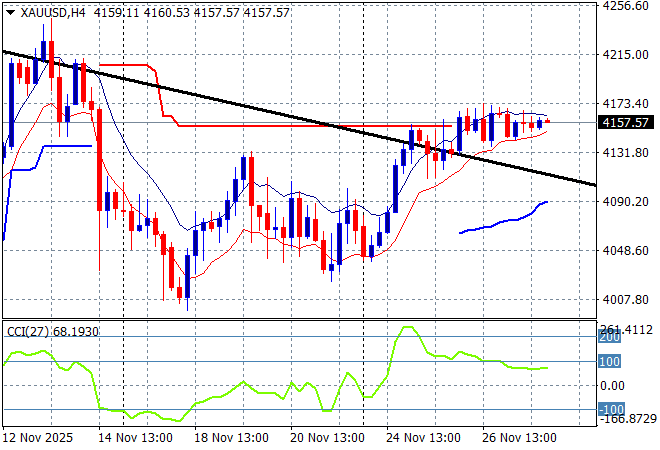This screenshot has height=450, width=660.
Task: Select the 4007.80 price scale label
Action: coord(625,300)
